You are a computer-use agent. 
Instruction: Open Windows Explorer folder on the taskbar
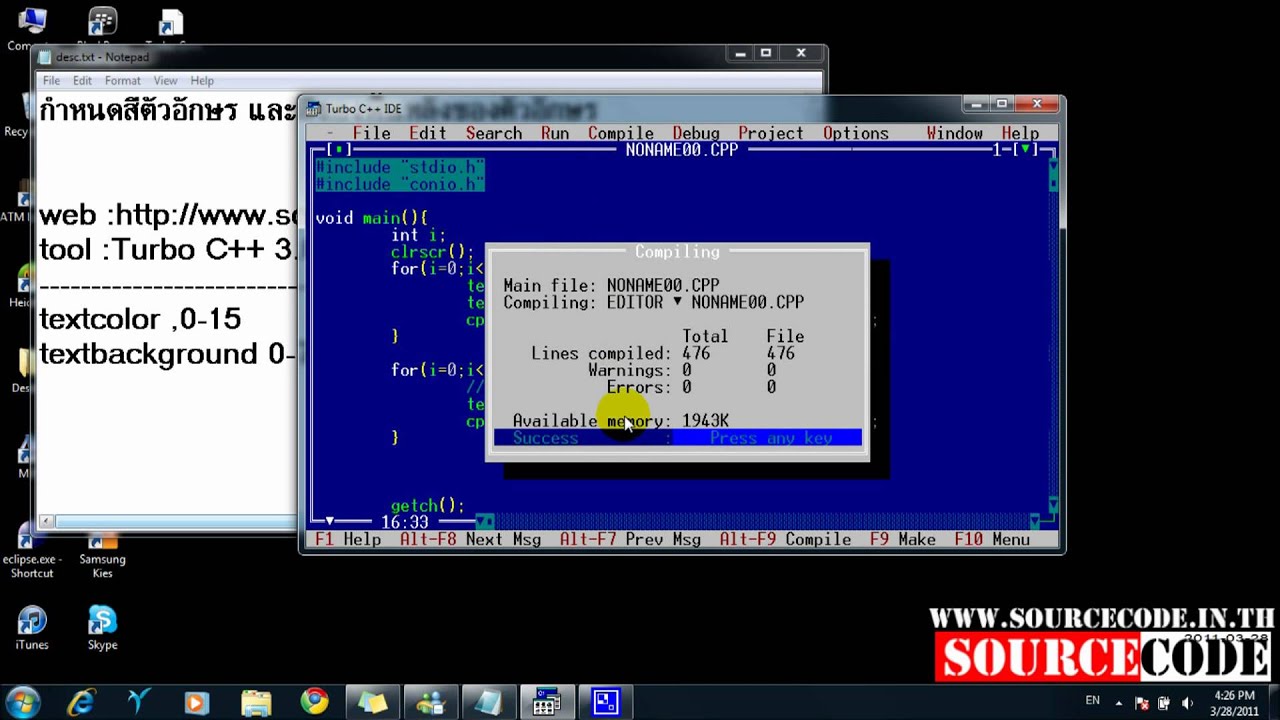point(255,703)
